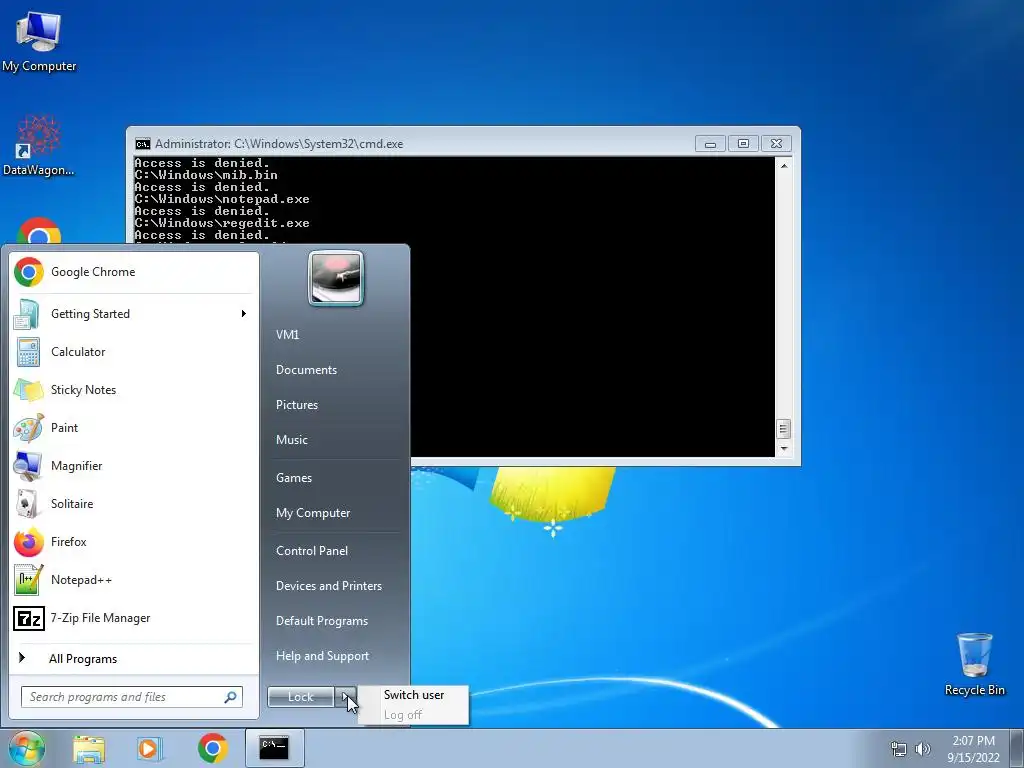Click the partially hidden Chrome desktop icon
This screenshot has height=768, width=1024.
point(39,231)
